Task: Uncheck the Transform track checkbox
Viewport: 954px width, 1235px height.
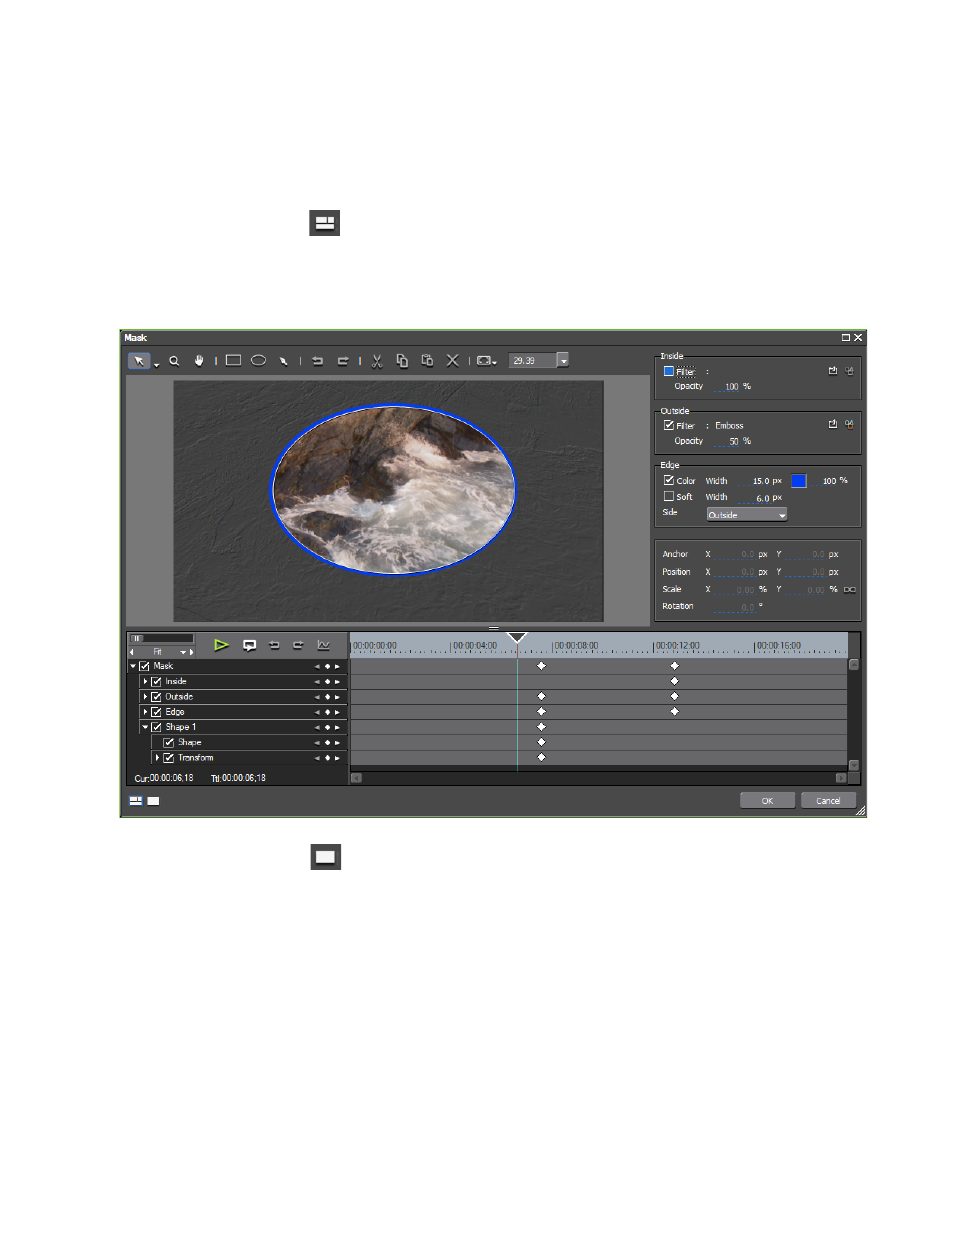Action: (169, 758)
